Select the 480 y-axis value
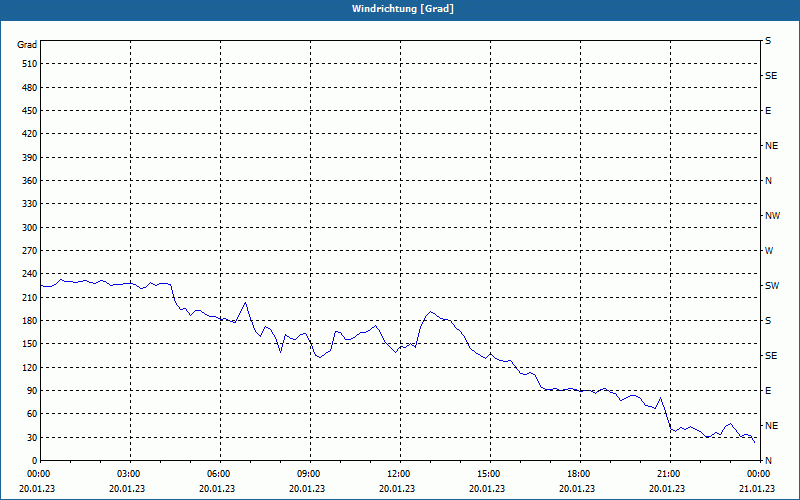 point(30,88)
